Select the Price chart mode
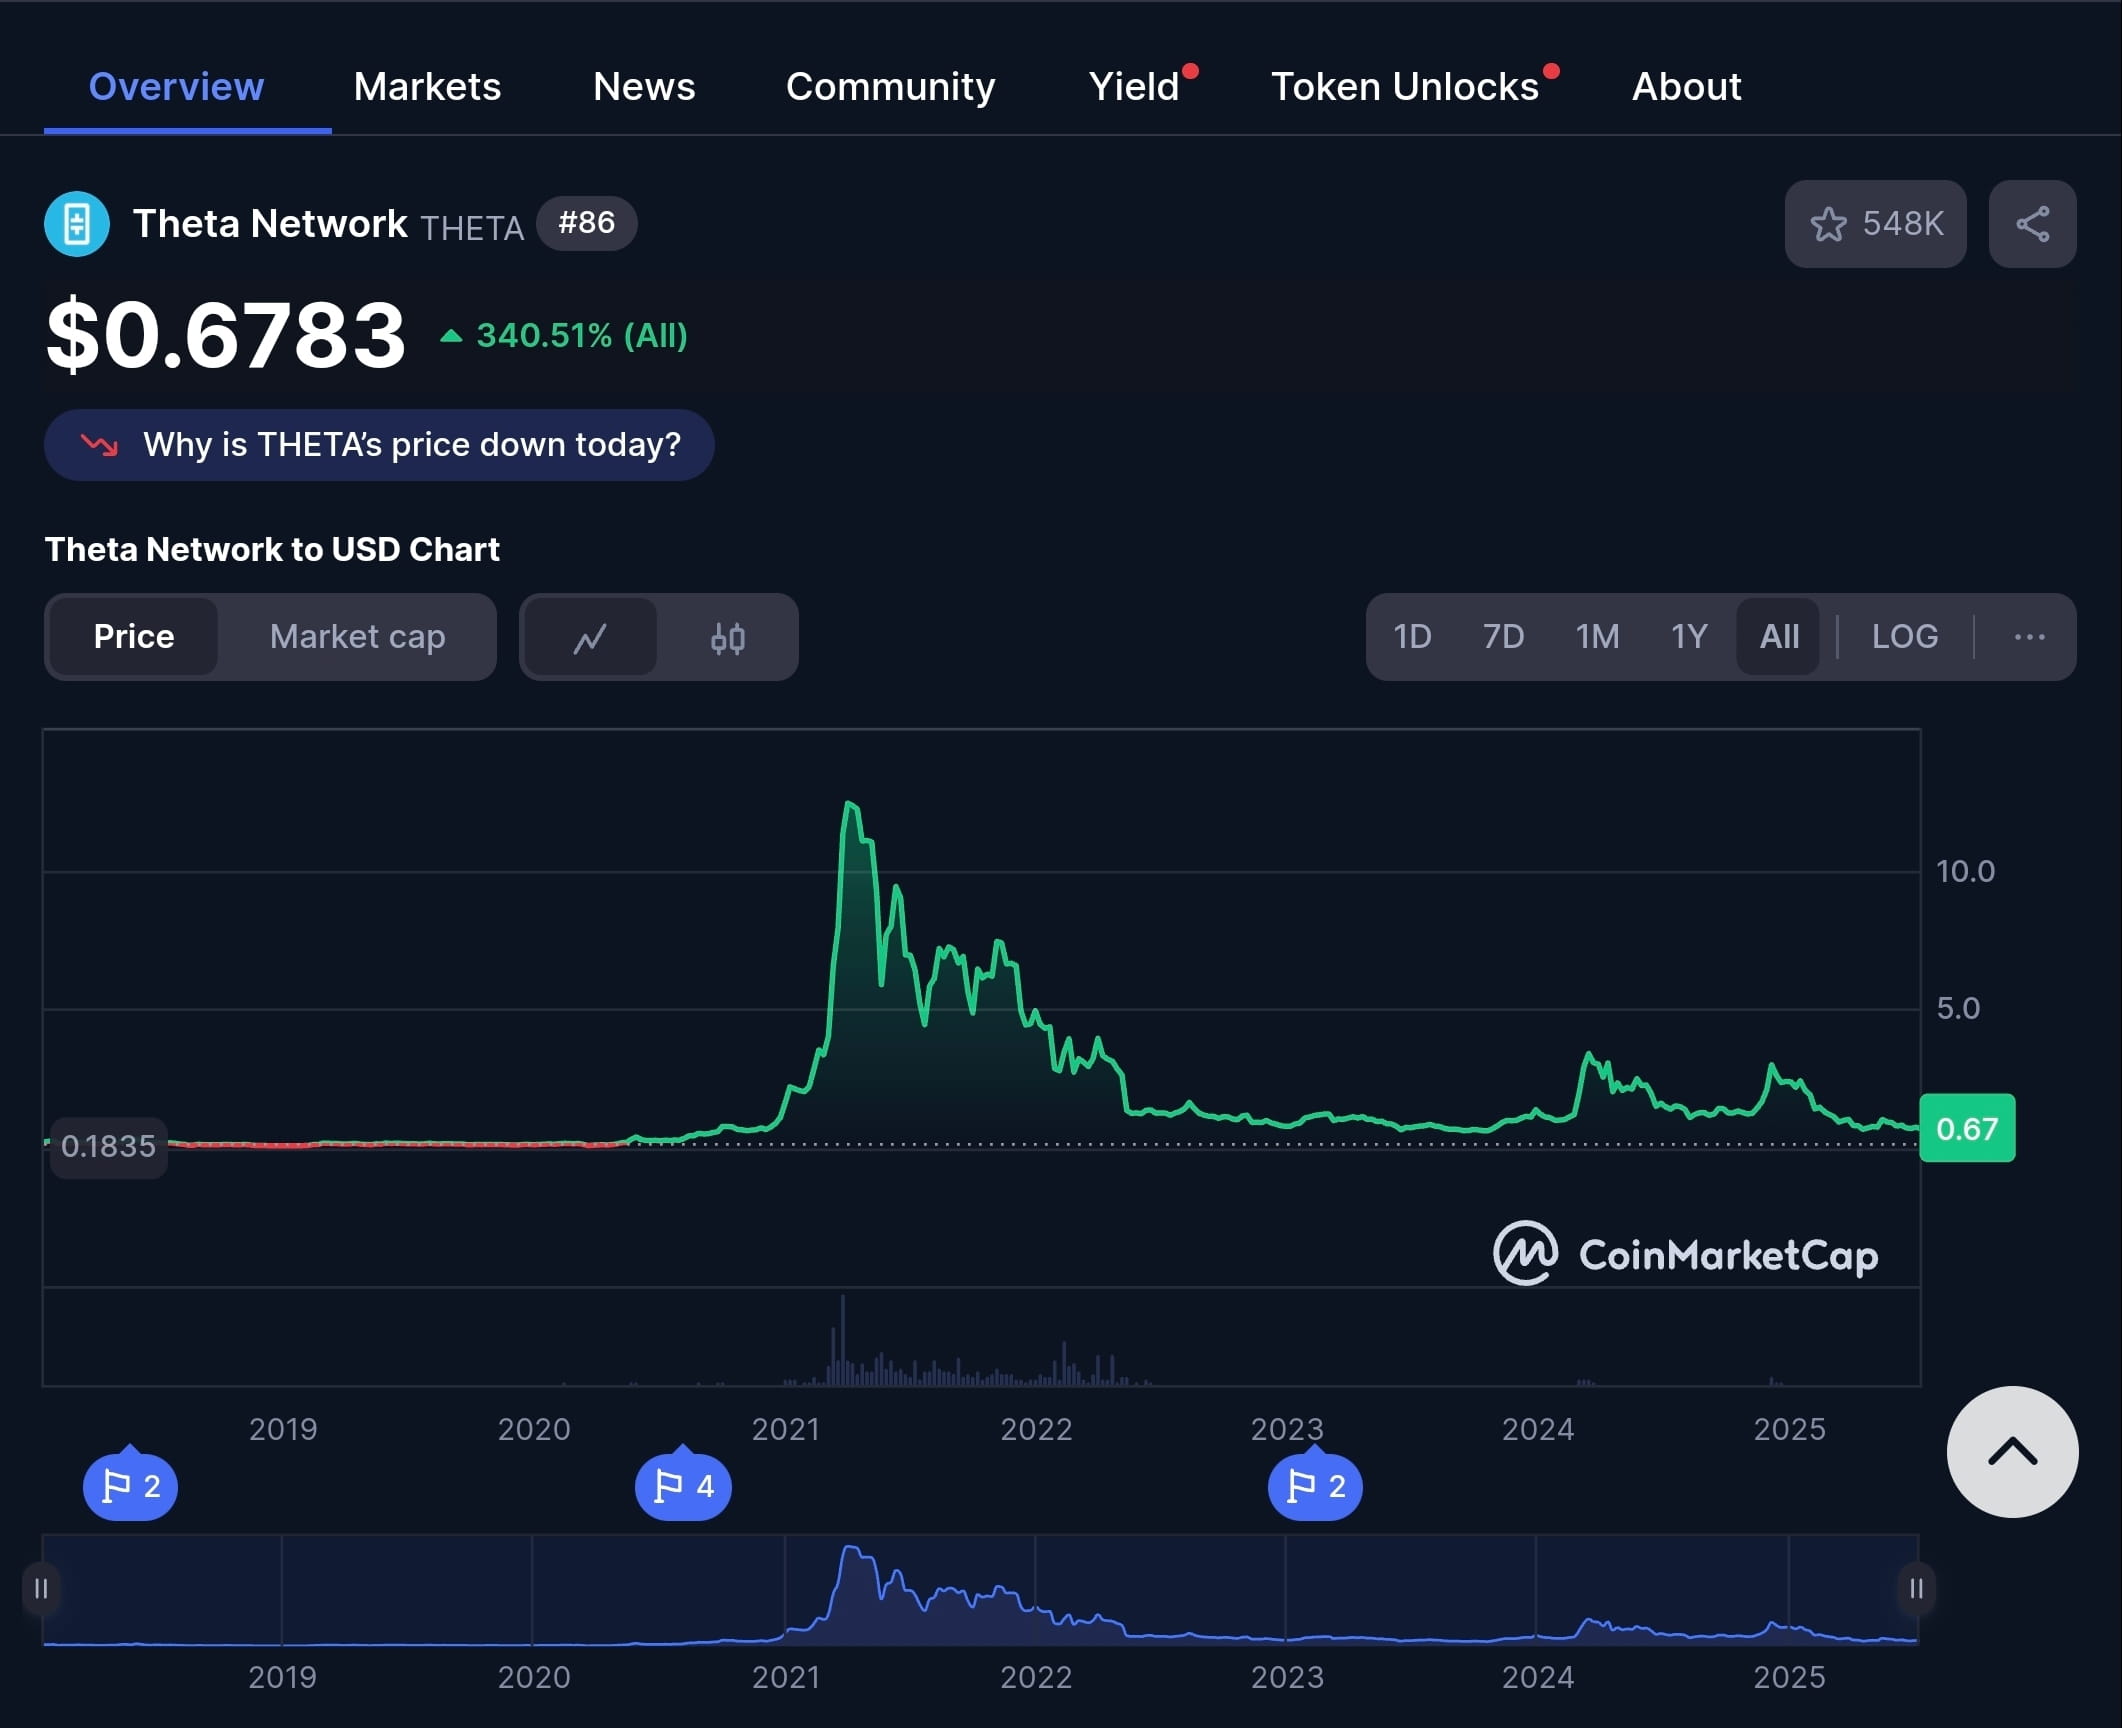The image size is (2122, 1728). (x=134, y=637)
